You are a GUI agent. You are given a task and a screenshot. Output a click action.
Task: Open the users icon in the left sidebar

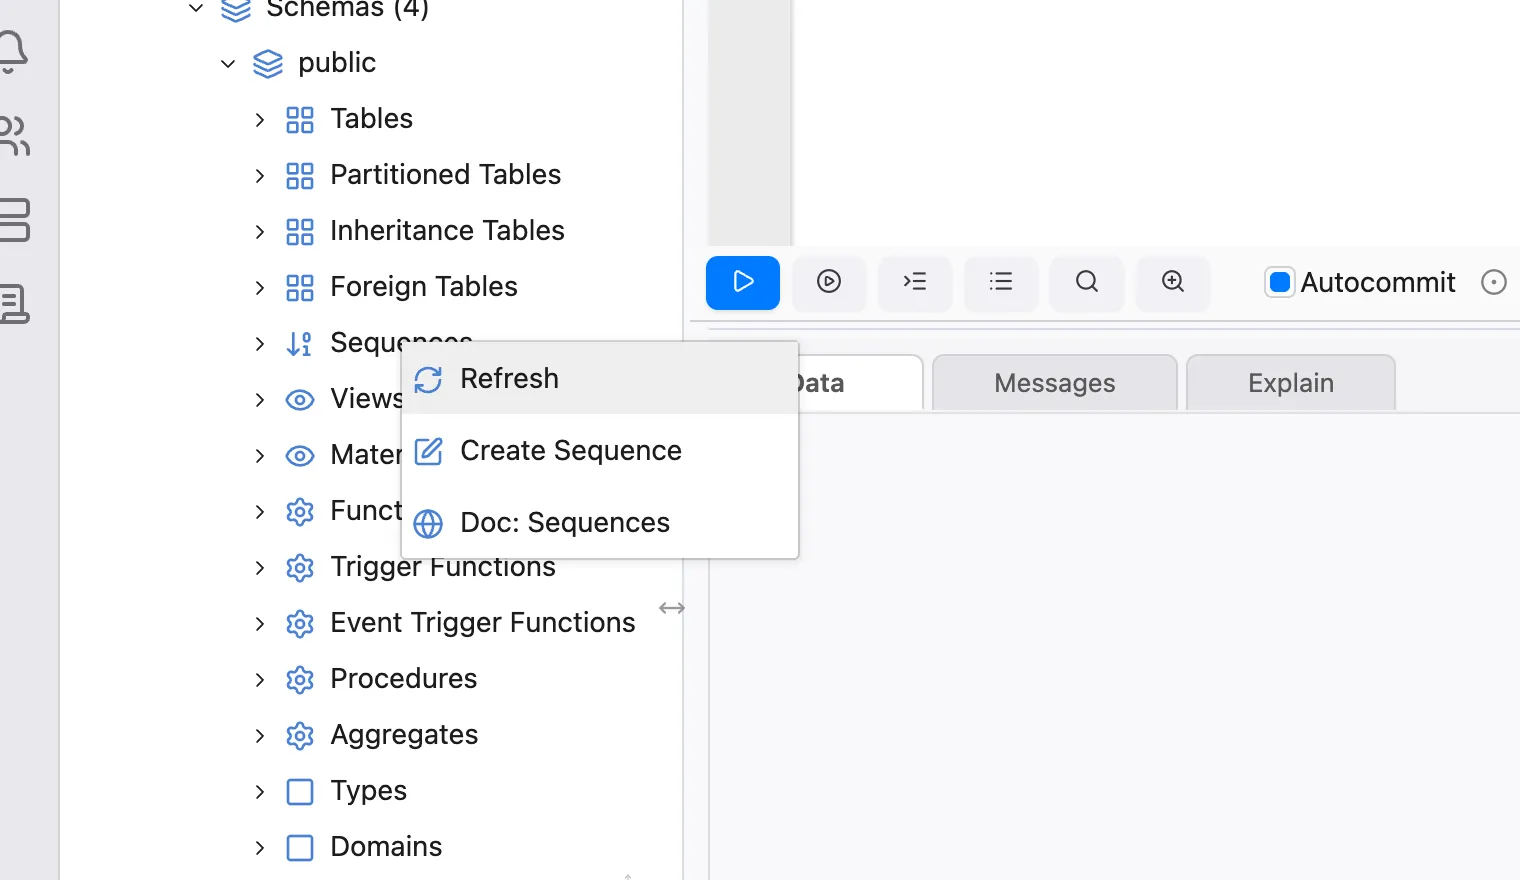tap(14, 136)
